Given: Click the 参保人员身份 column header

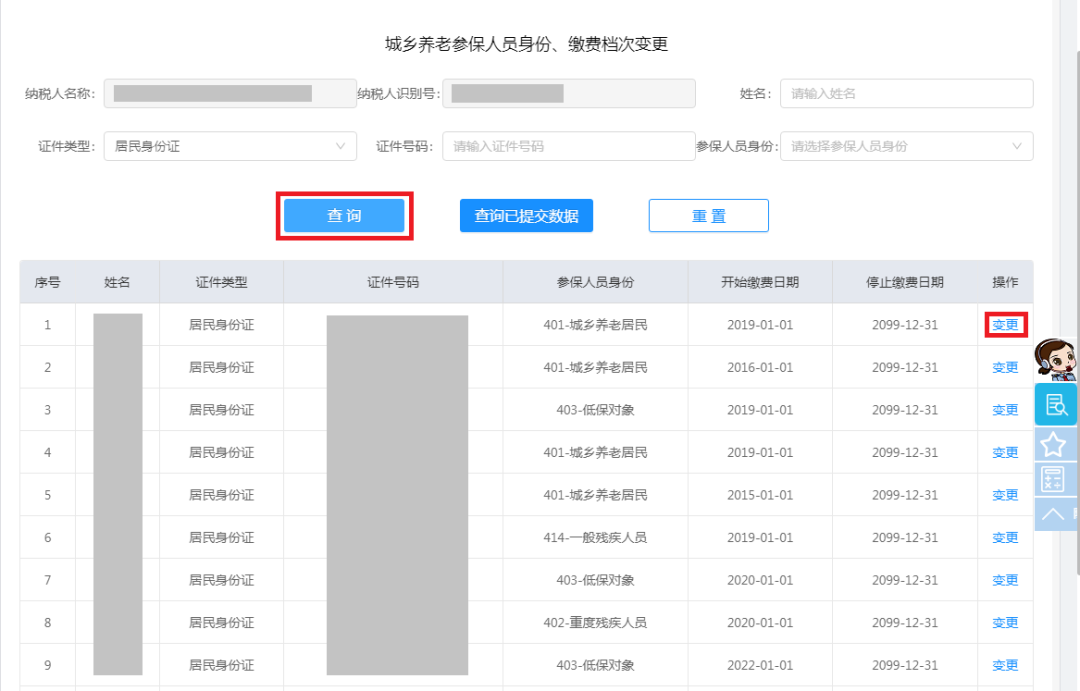Looking at the screenshot, I should [595, 282].
